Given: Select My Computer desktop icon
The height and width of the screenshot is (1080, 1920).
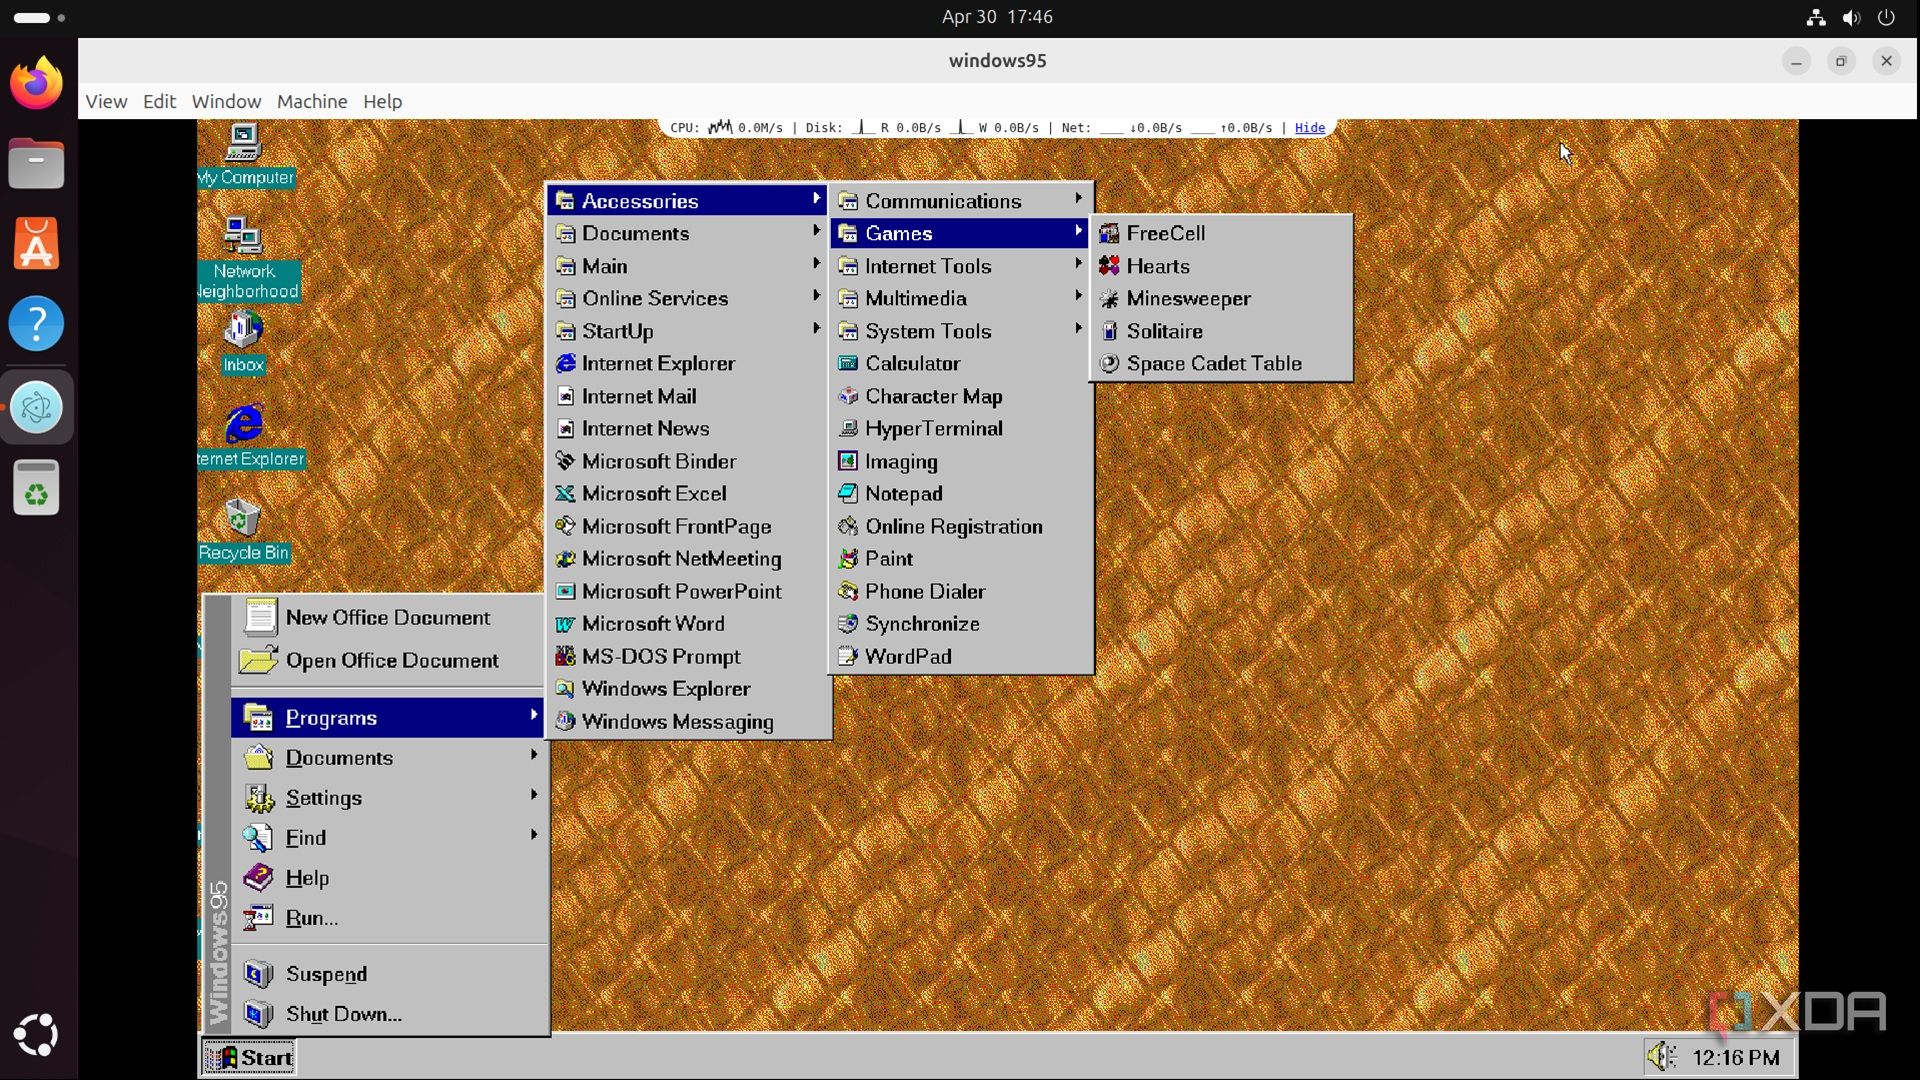Looking at the screenshot, I should 245,155.
